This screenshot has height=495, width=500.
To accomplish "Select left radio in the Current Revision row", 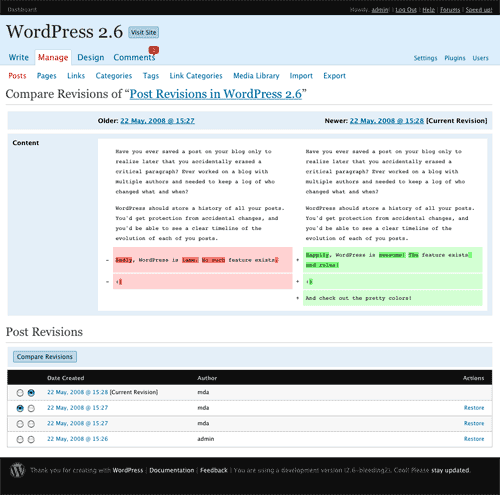I will coord(20,393).
